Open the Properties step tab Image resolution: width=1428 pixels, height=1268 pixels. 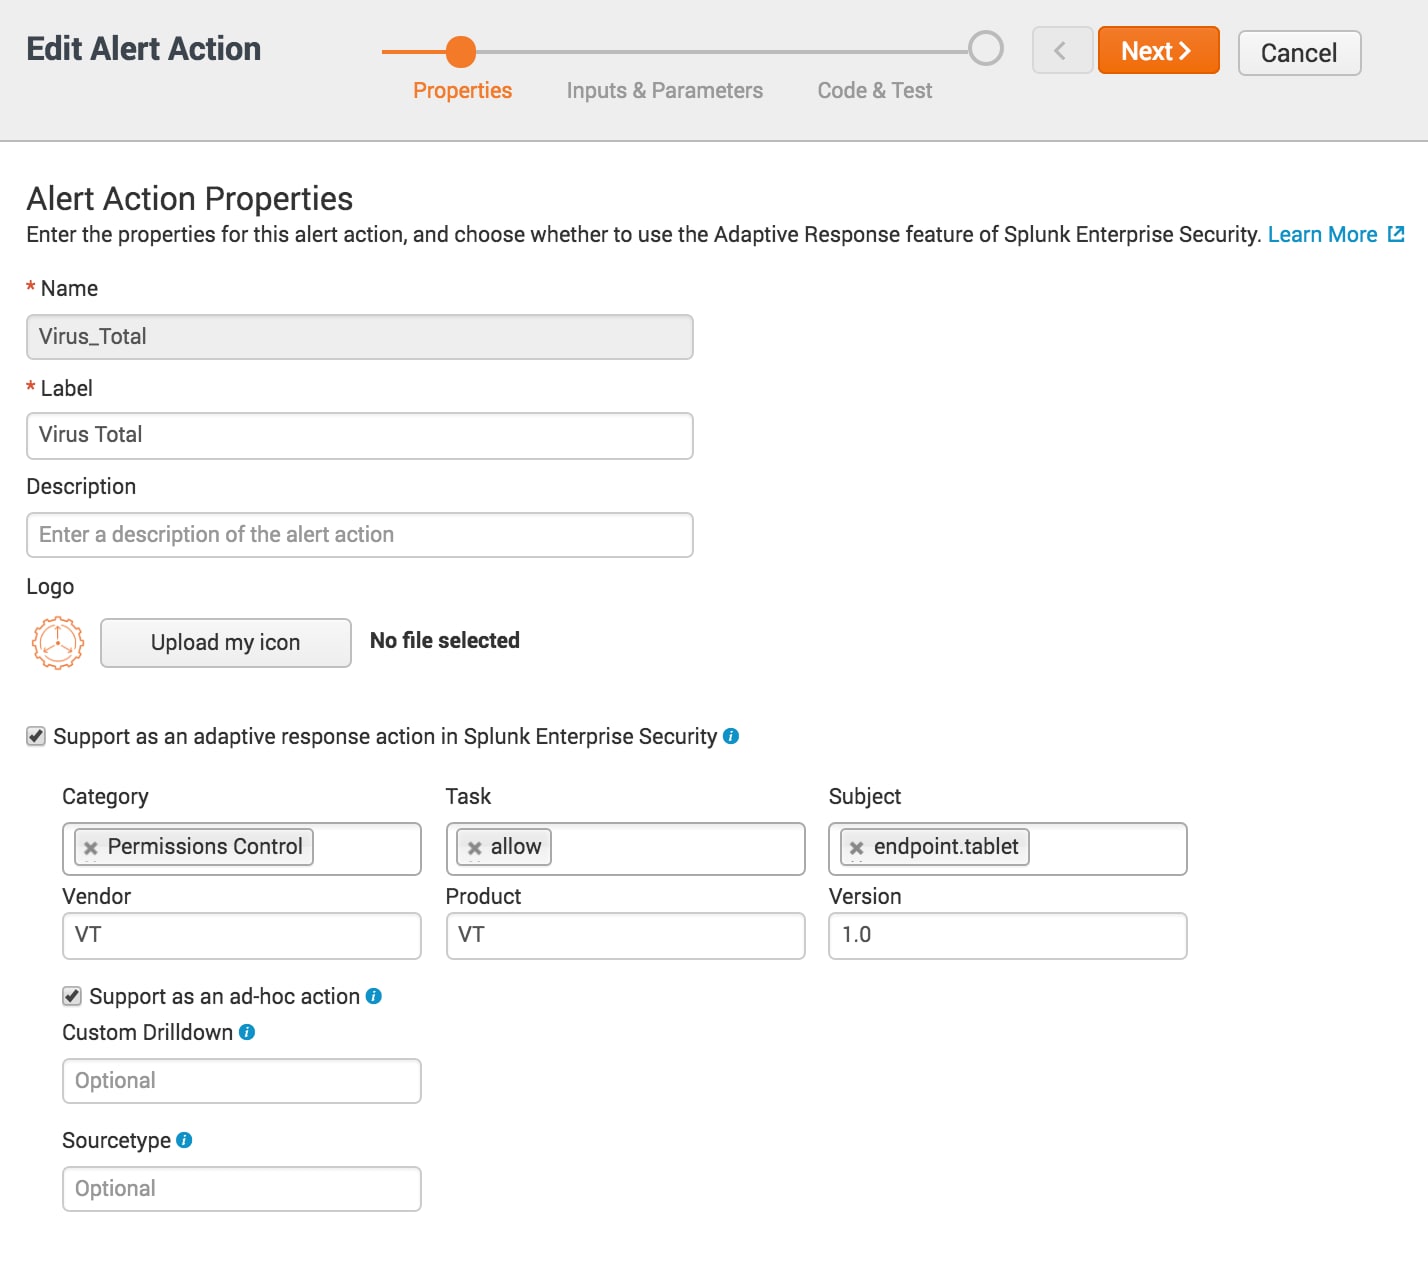pyautogui.click(x=462, y=91)
